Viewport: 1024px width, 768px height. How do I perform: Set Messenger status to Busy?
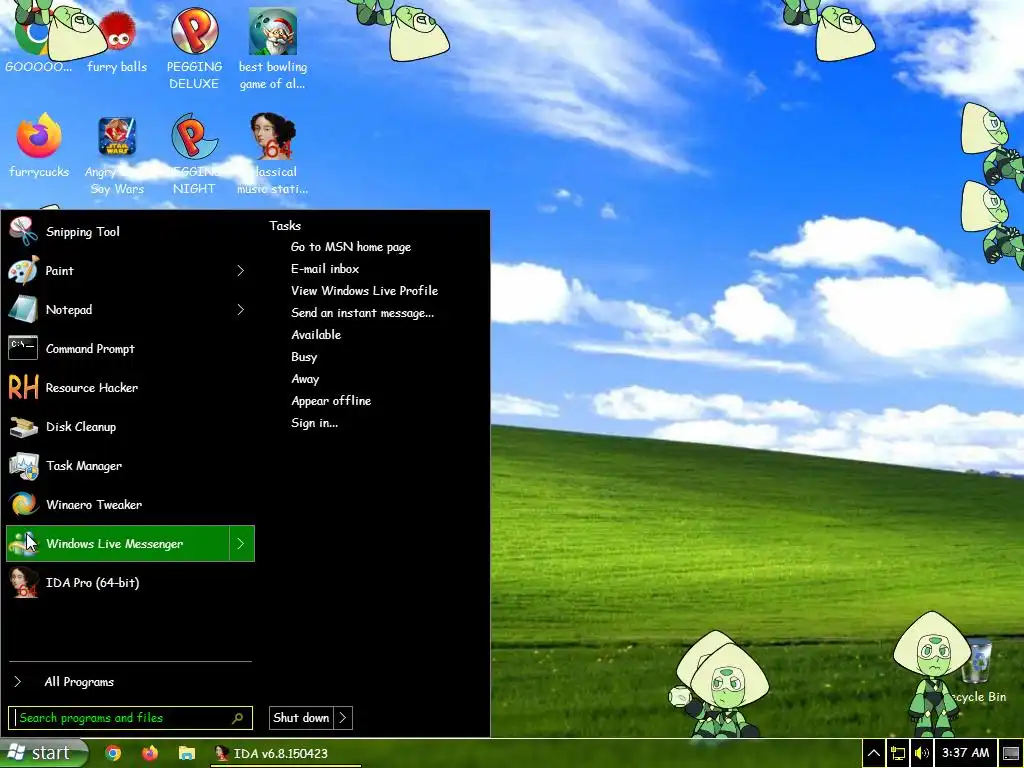point(304,357)
